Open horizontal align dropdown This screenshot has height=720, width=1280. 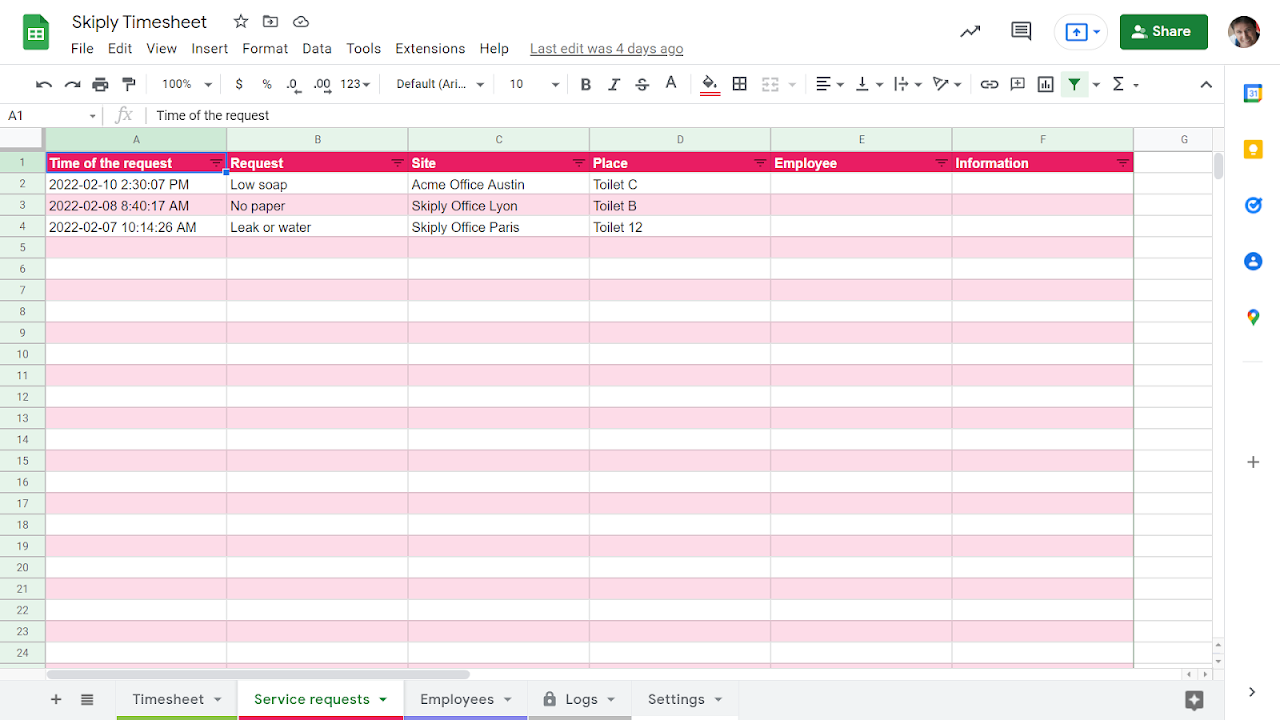829,84
